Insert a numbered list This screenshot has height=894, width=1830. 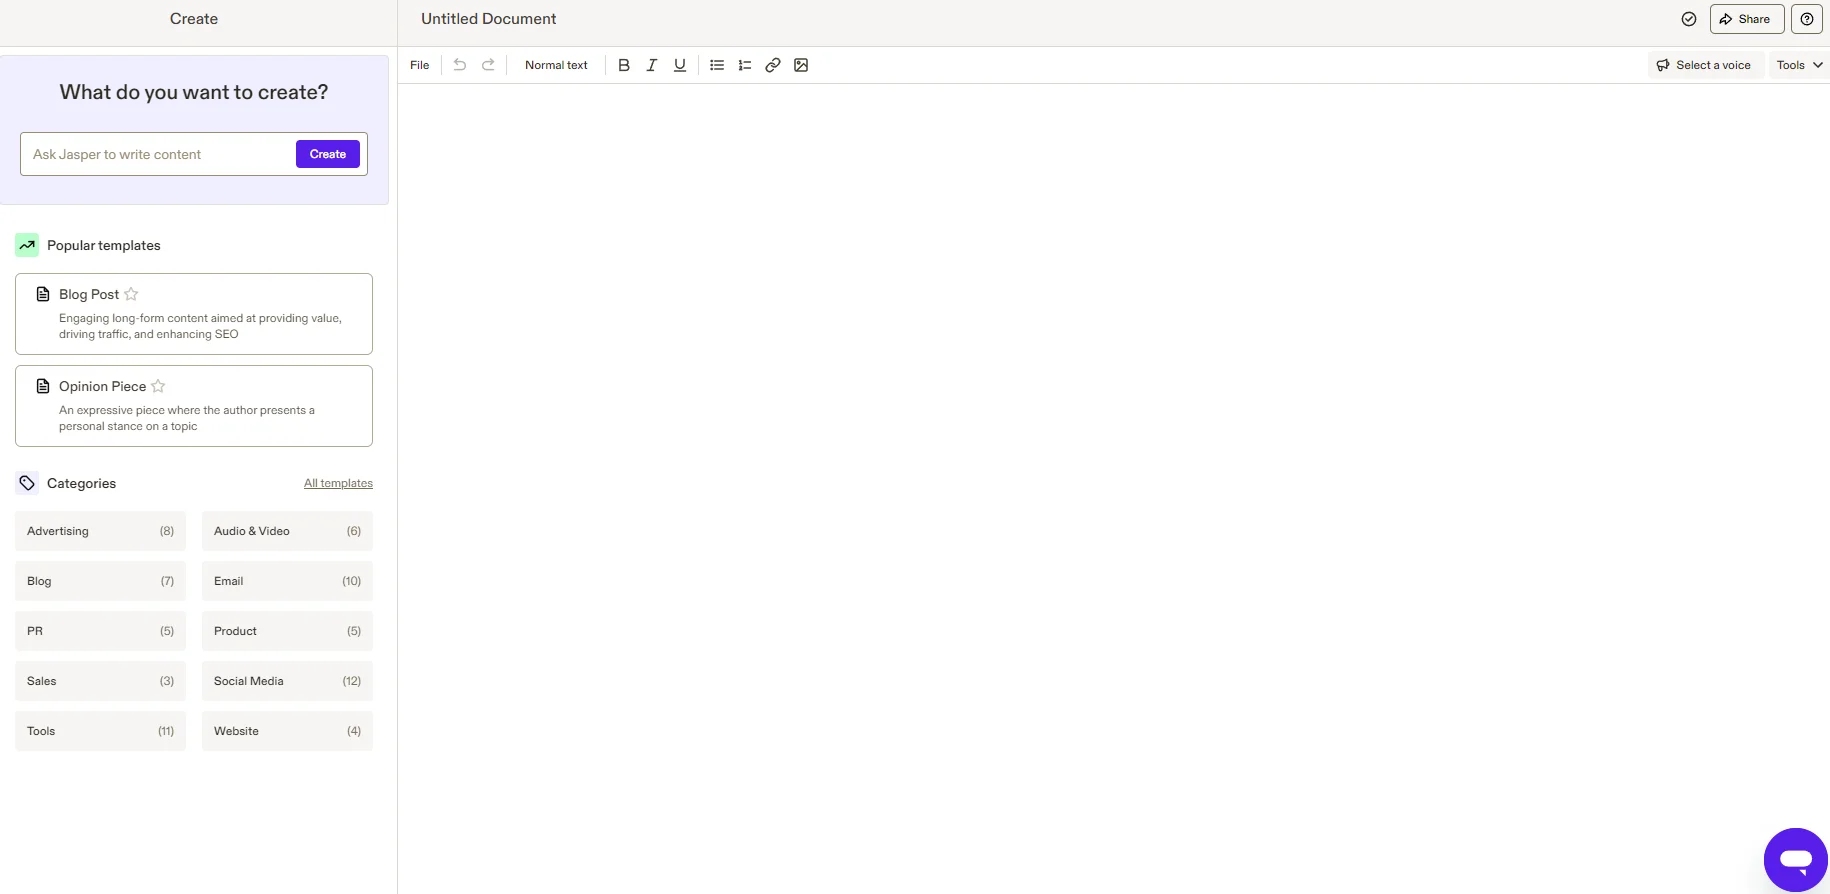(745, 65)
